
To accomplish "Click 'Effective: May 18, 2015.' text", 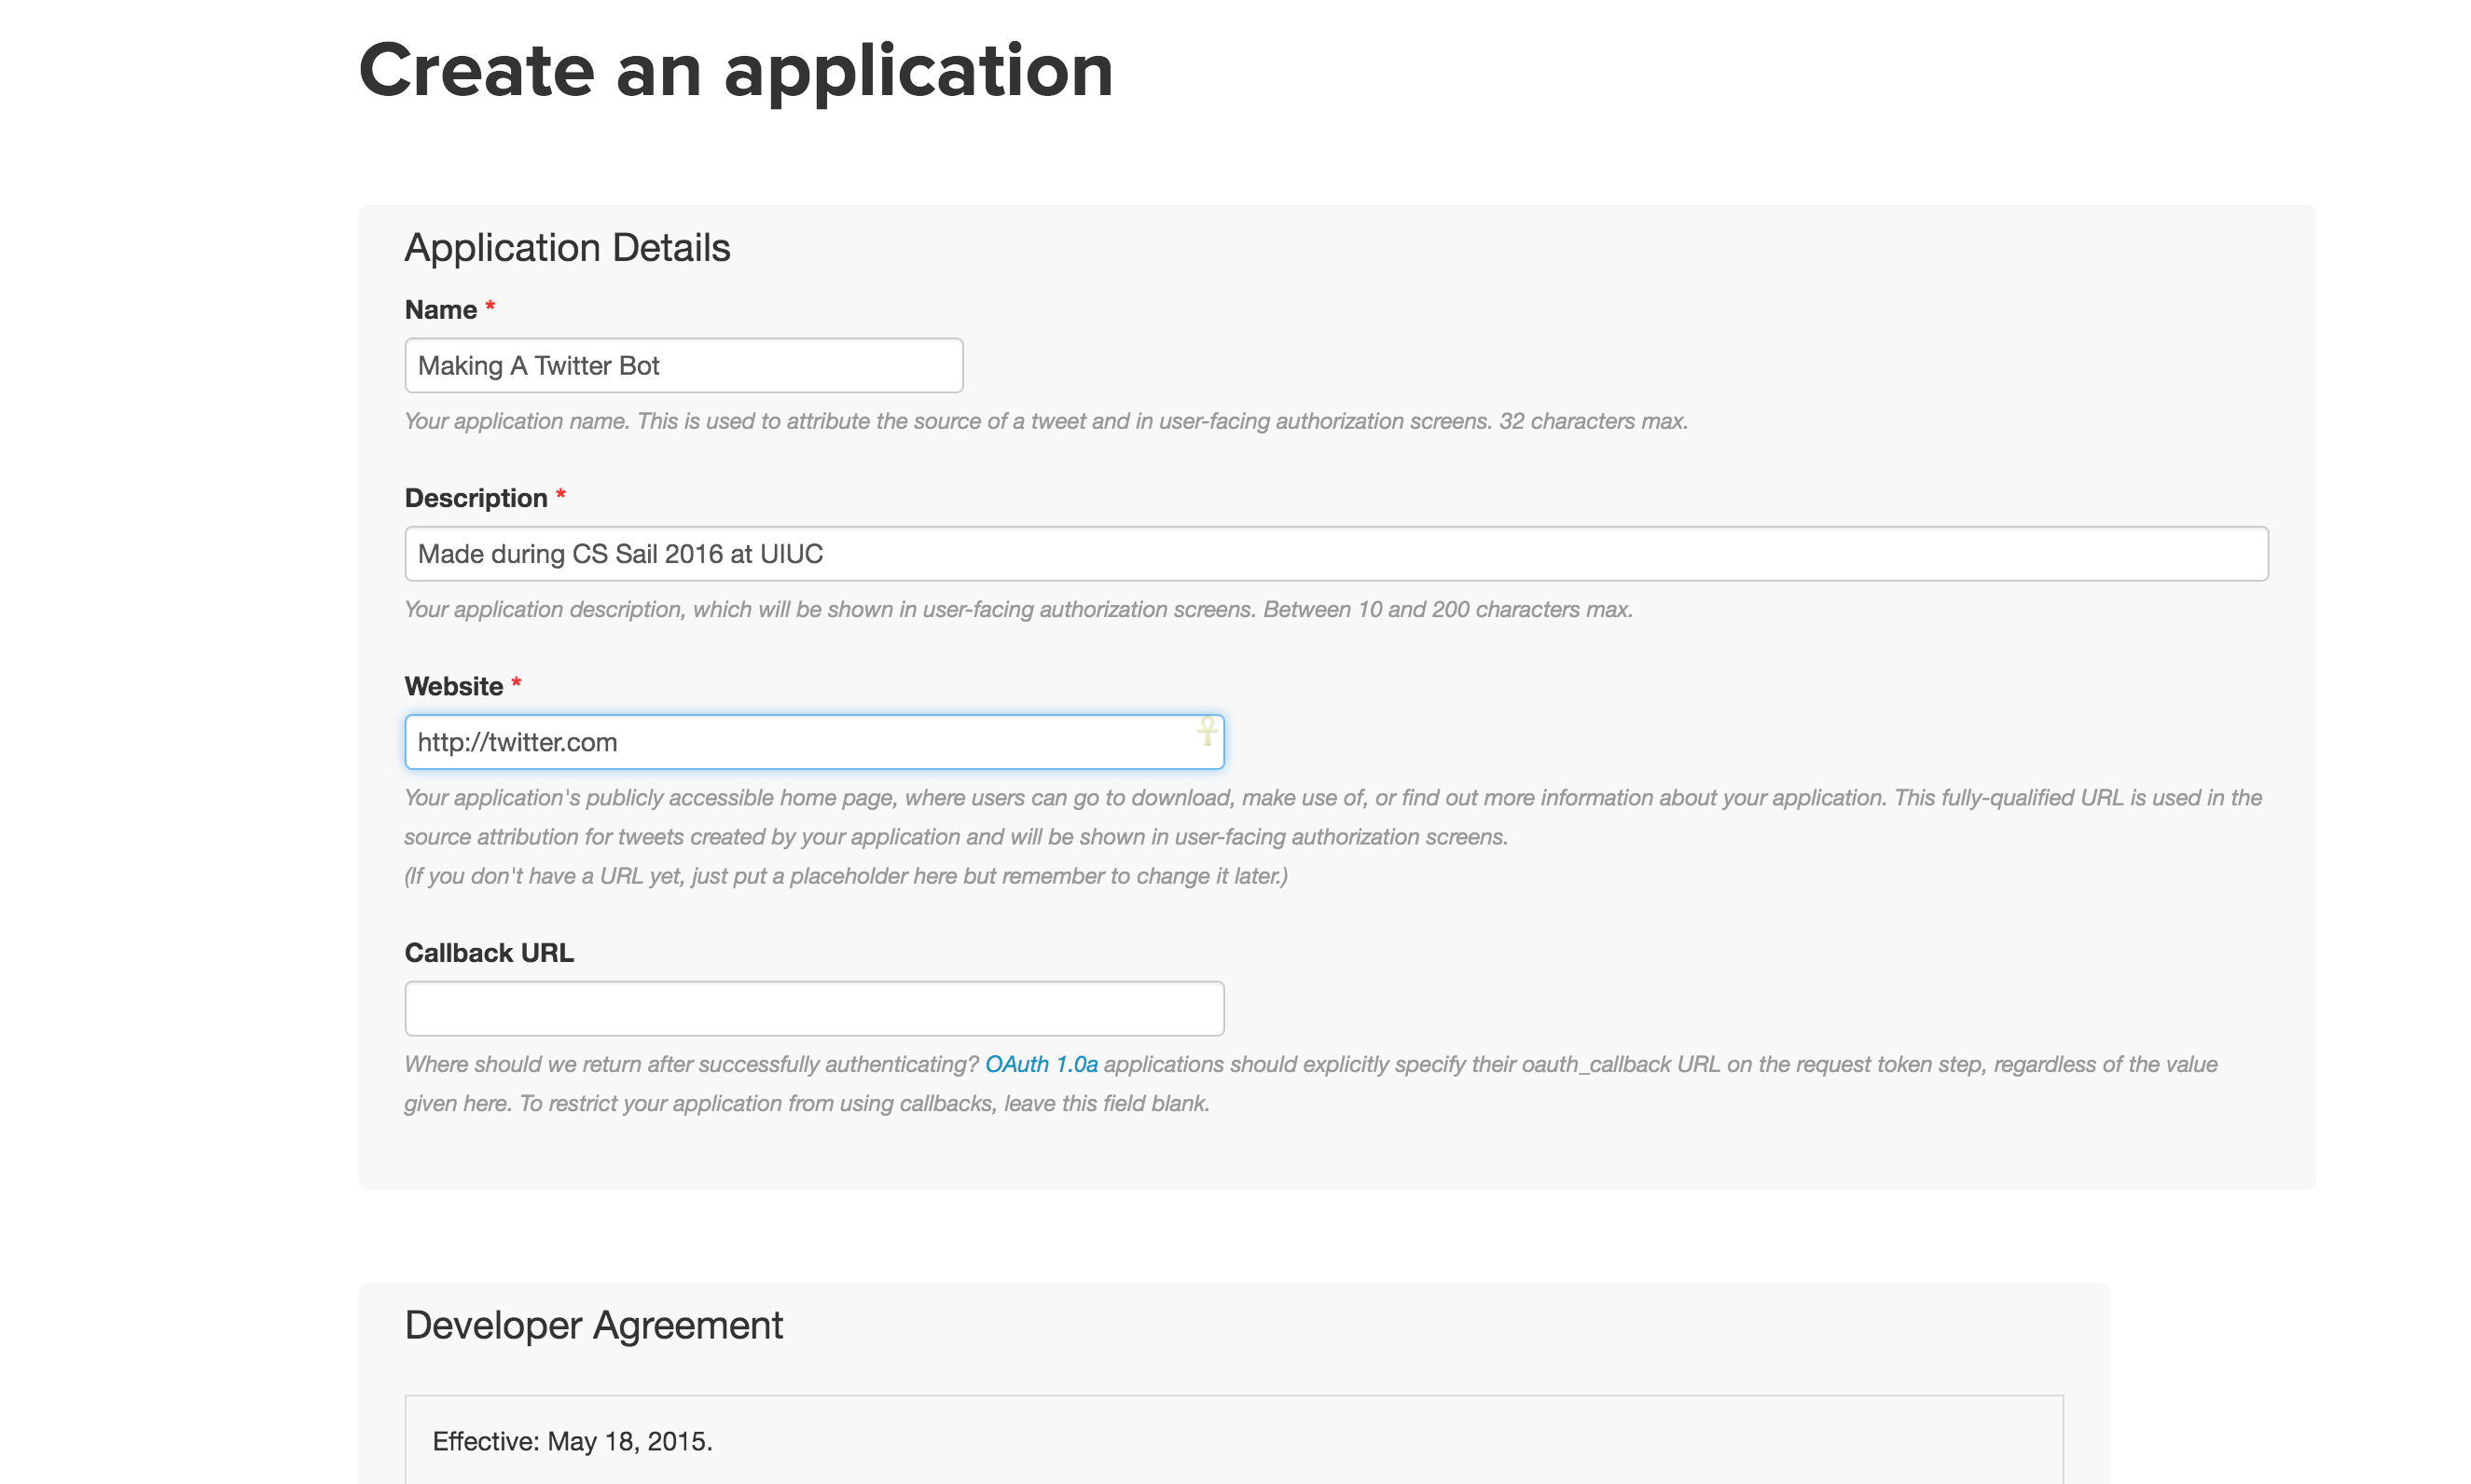I will click(572, 1441).
